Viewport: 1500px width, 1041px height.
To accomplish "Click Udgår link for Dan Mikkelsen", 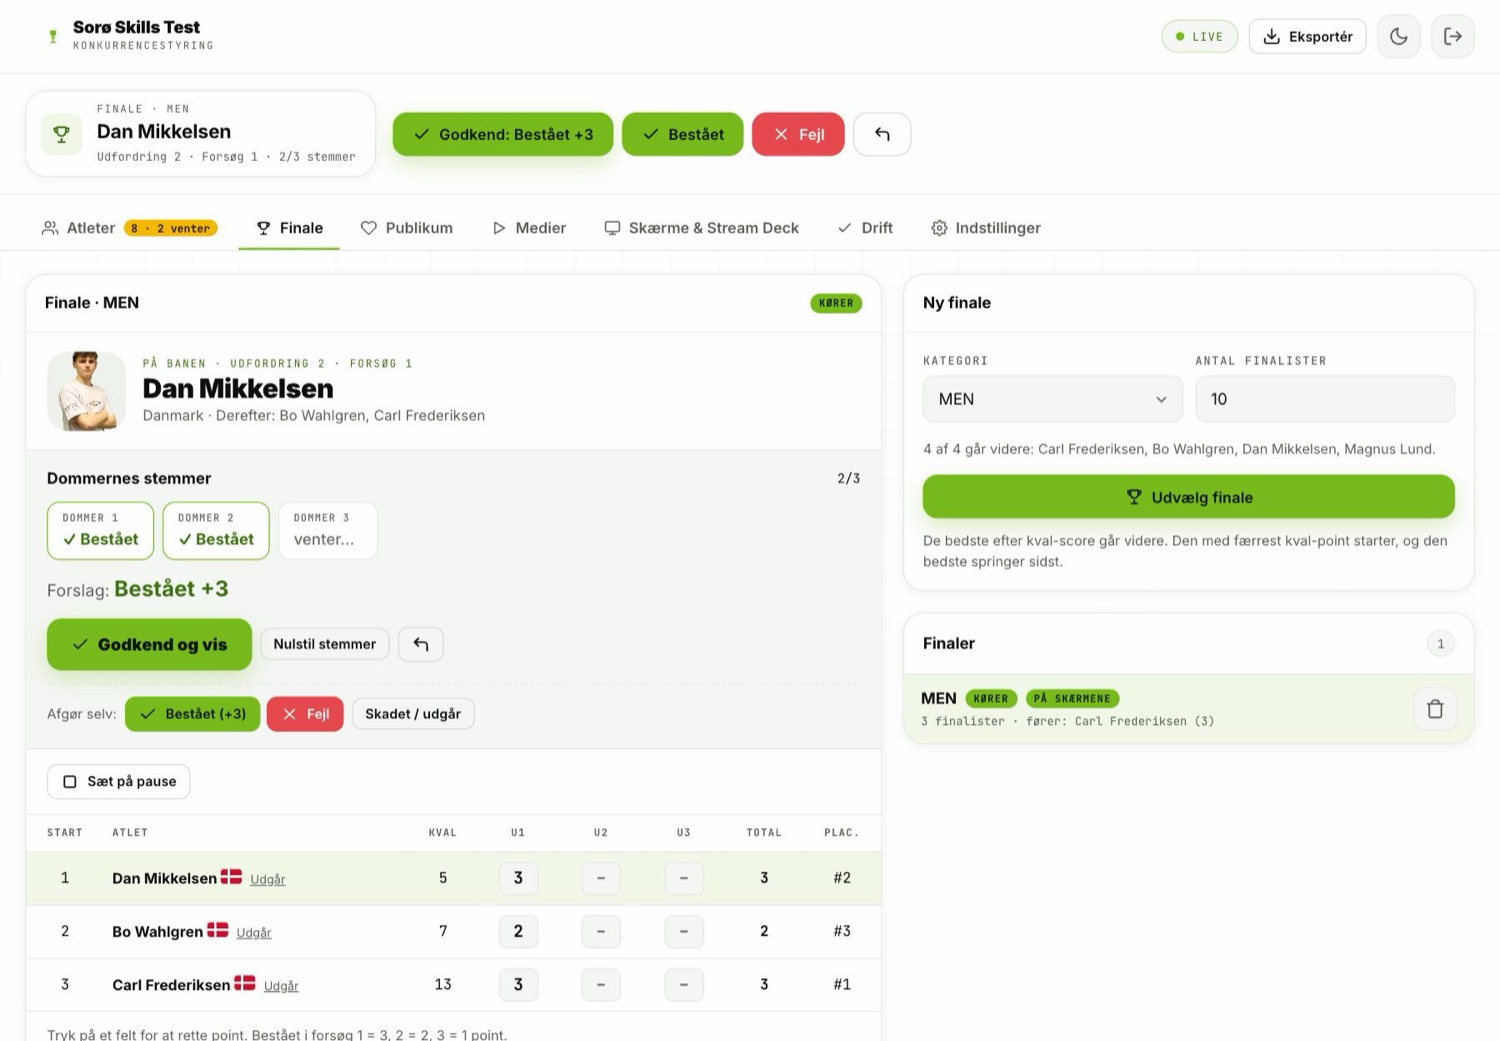I will tap(268, 880).
